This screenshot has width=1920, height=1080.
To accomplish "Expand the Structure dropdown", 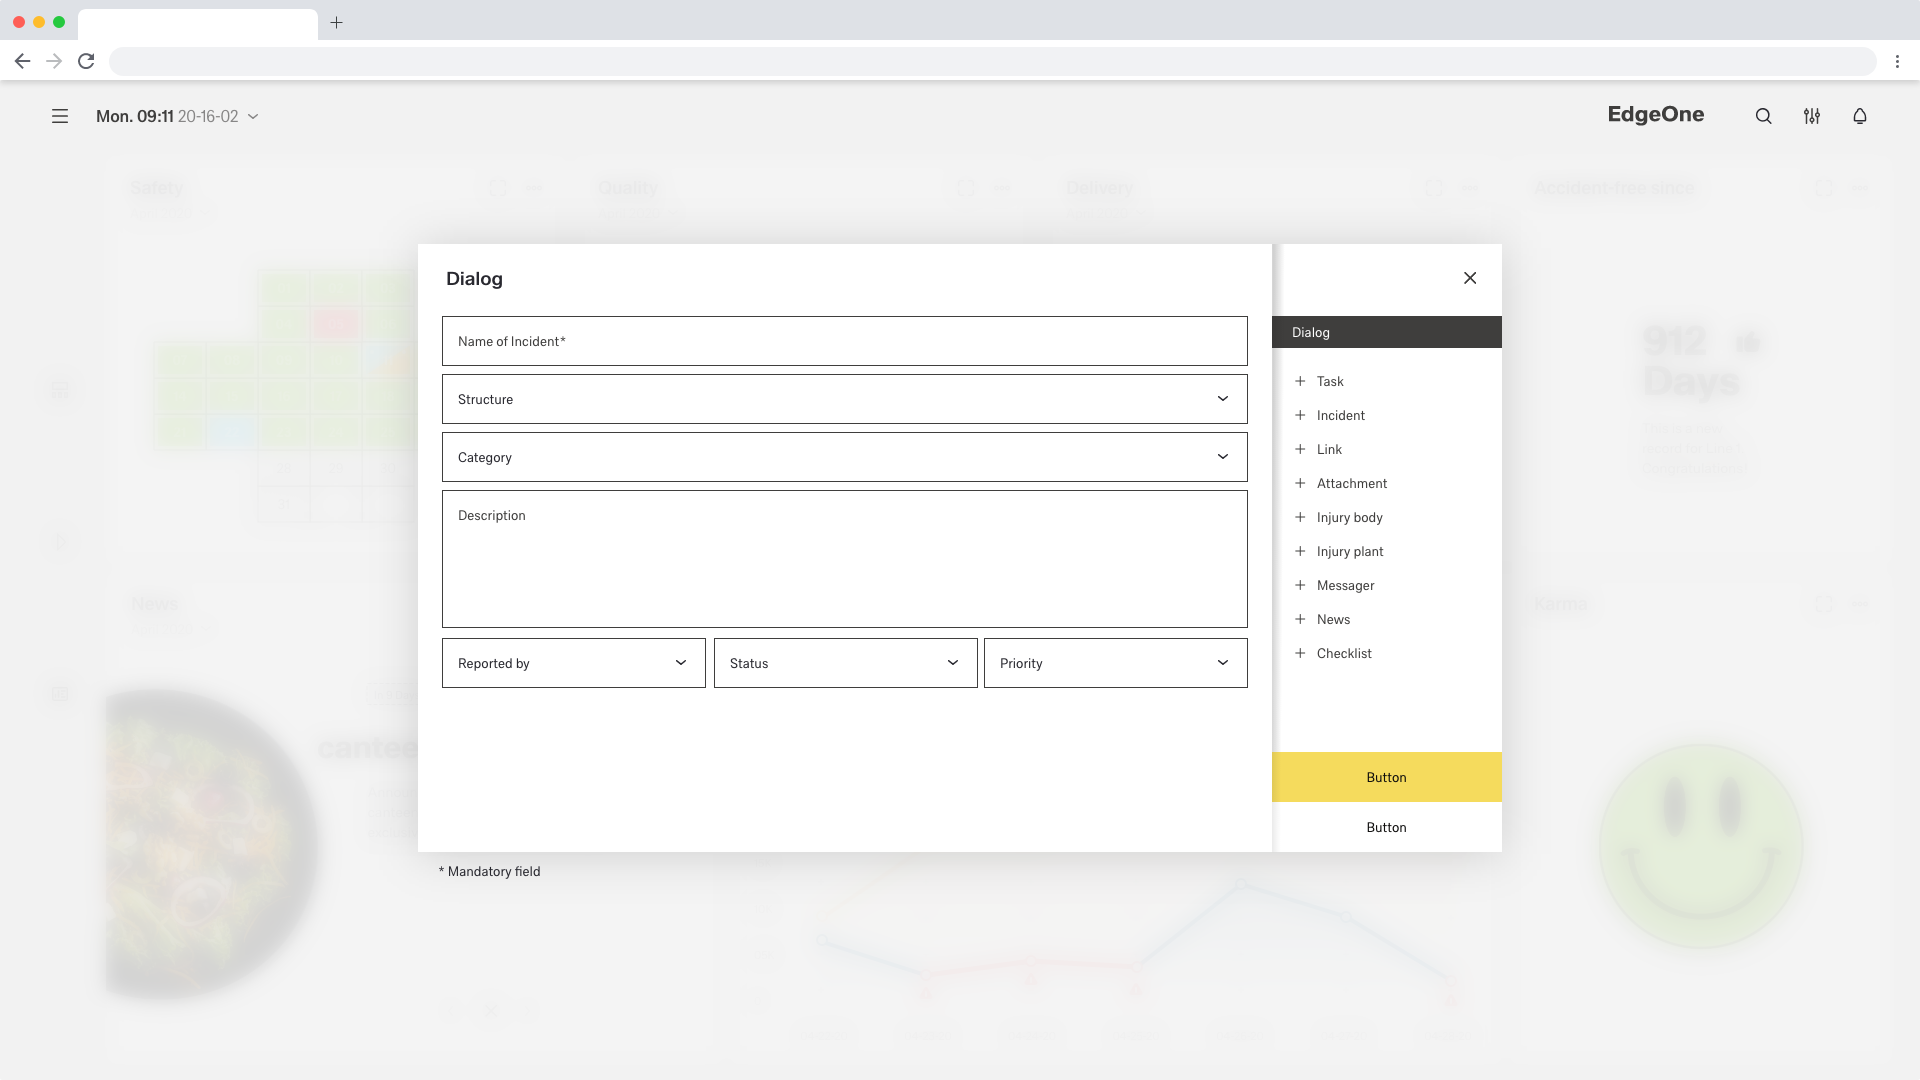I will click(1222, 399).
